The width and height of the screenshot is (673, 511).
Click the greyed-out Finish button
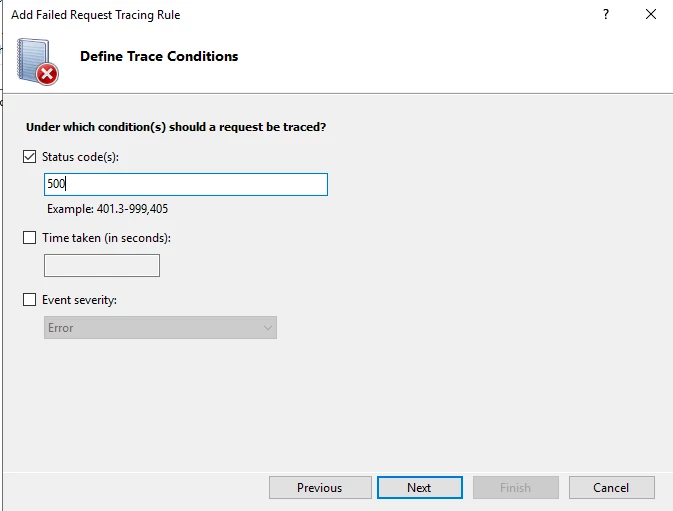click(x=516, y=487)
